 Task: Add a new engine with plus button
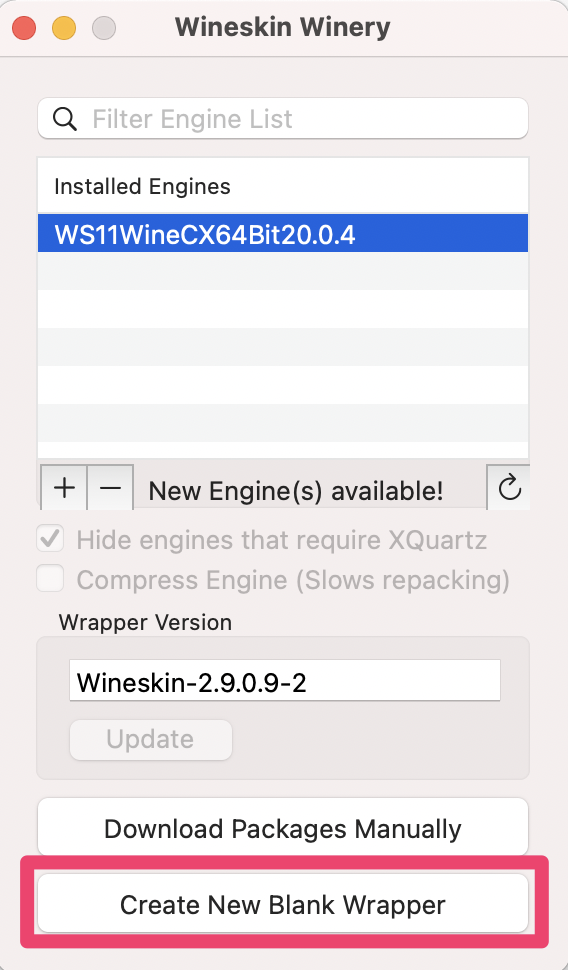pos(64,487)
